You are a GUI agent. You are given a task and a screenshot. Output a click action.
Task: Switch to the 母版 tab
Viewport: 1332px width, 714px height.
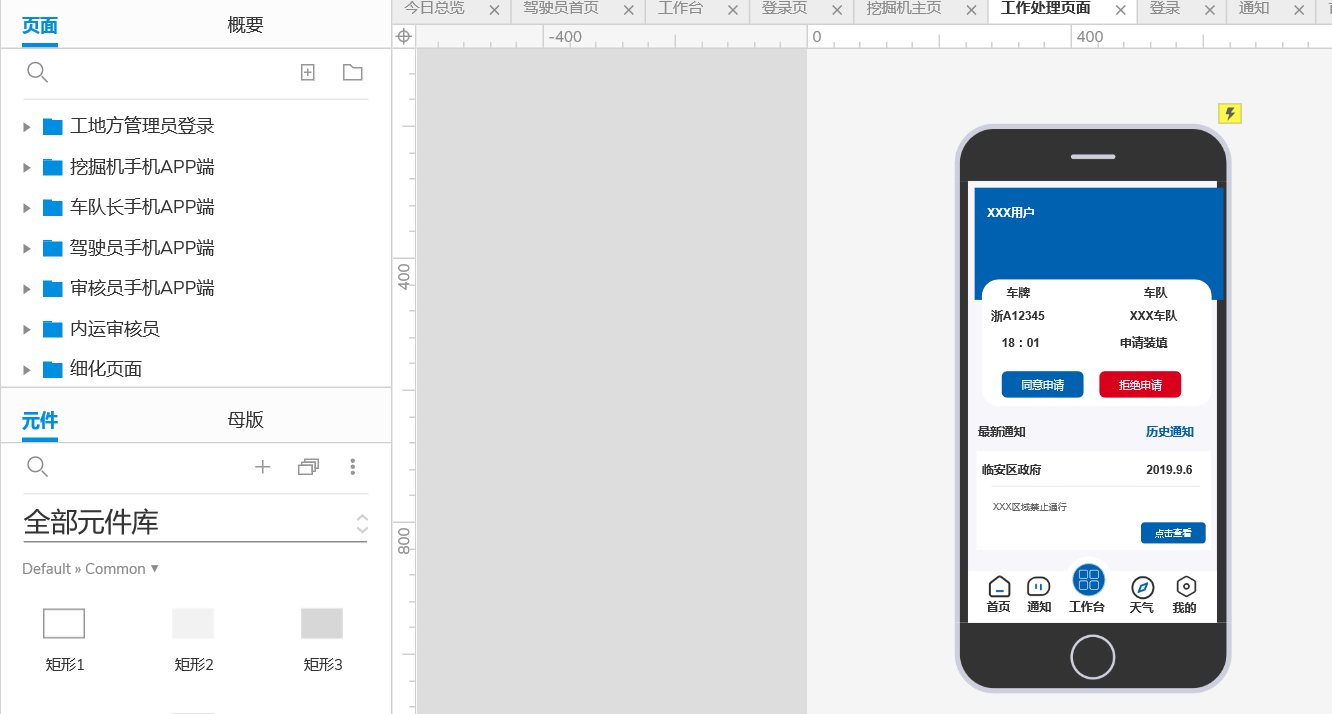click(245, 420)
